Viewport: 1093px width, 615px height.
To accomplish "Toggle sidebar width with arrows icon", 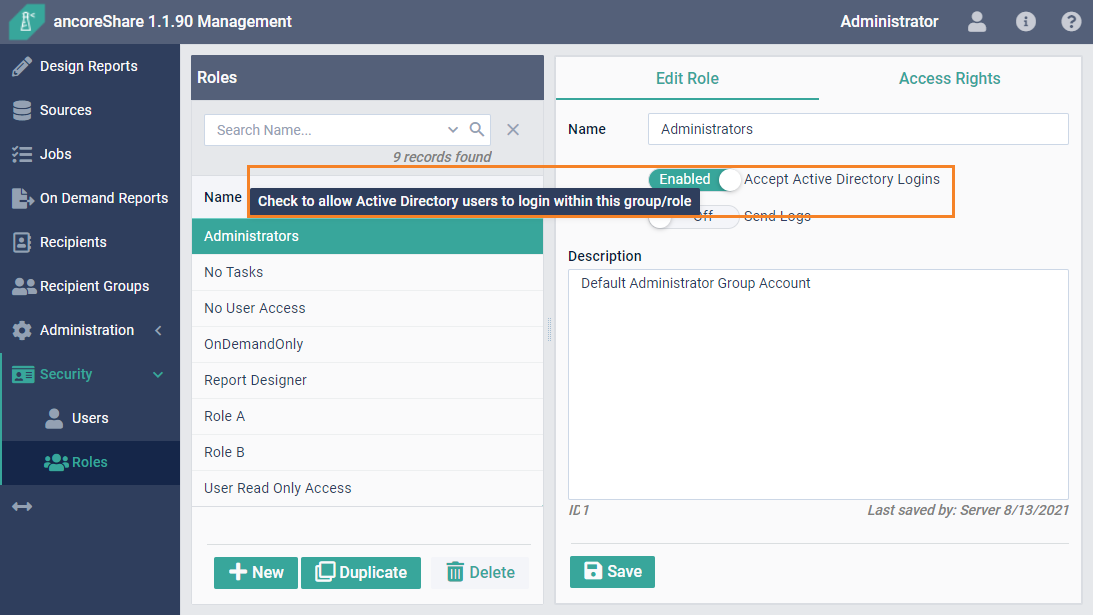I will [22, 506].
